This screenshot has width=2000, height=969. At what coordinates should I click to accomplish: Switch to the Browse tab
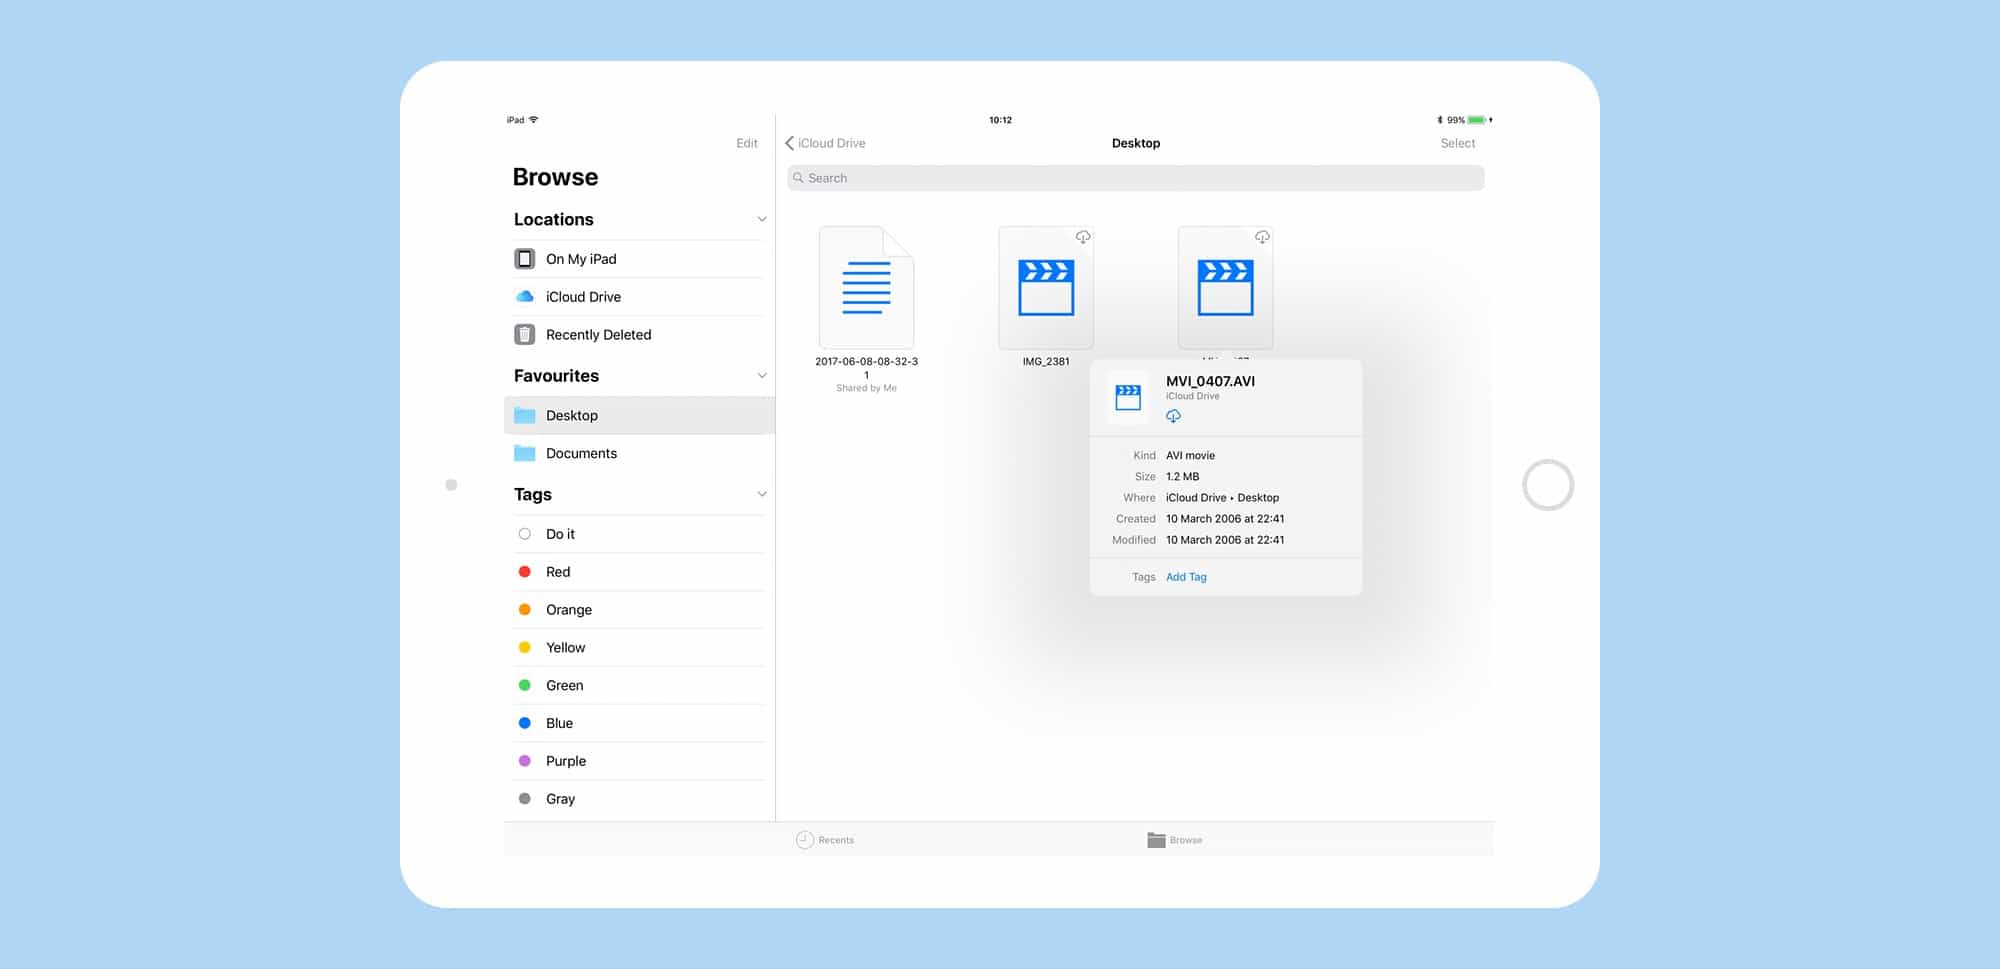pos(1175,840)
